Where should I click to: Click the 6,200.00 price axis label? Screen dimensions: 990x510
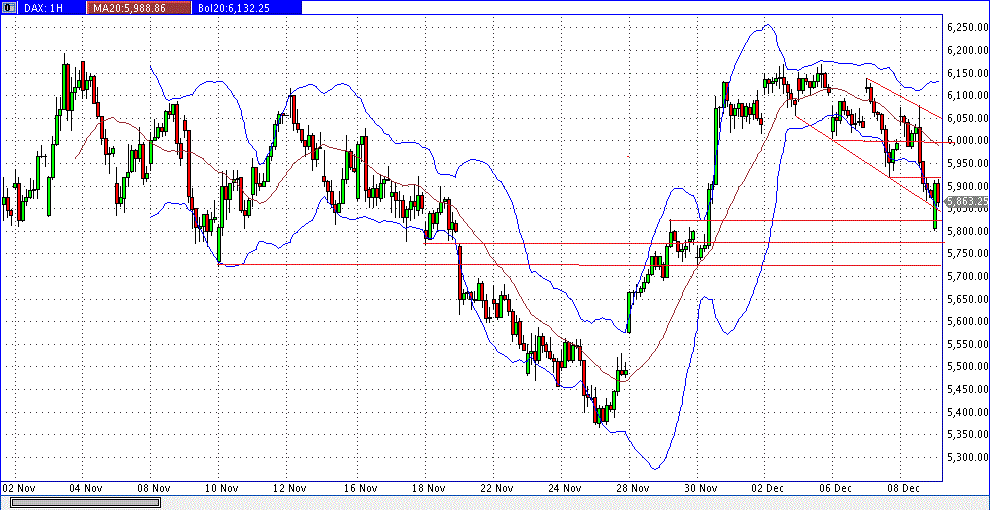tap(968, 50)
